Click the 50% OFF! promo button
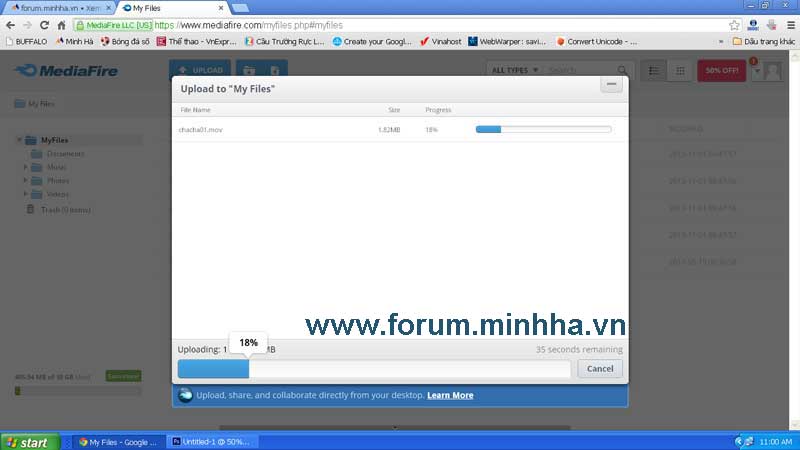 pos(721,70)
